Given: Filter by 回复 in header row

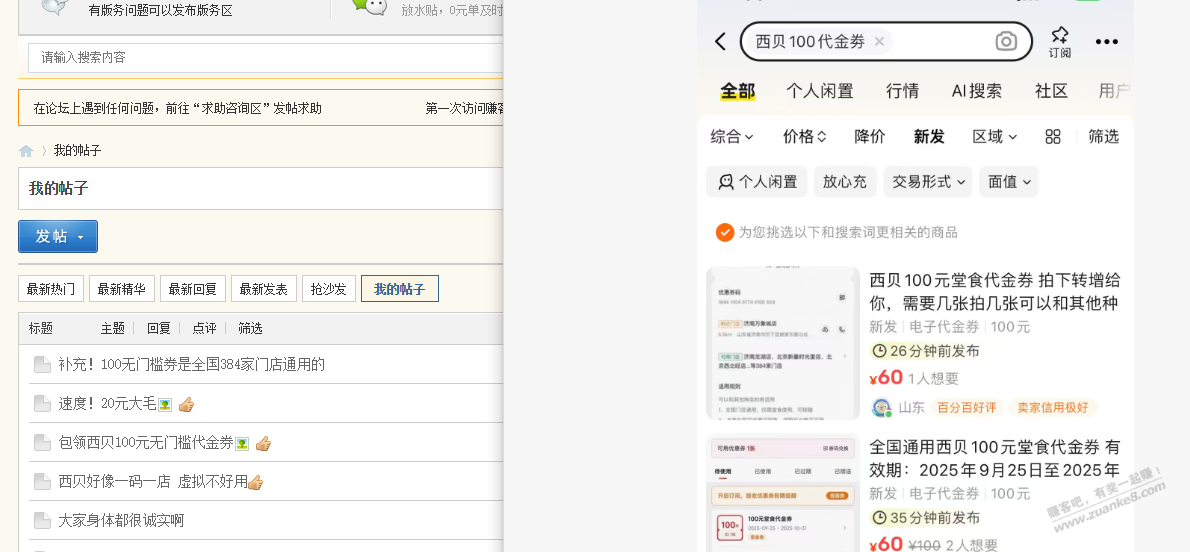Looking at the screenshot, I should pos(159,328).
